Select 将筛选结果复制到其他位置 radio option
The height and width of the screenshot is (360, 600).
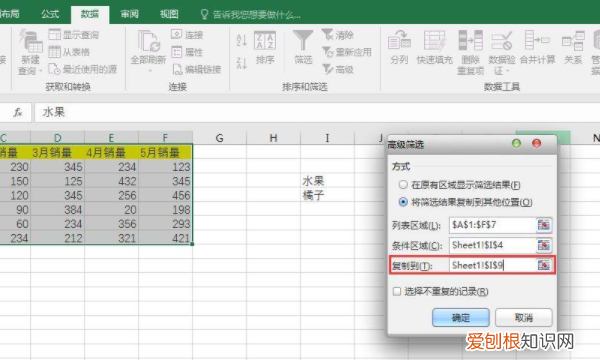tap(403, 202)
